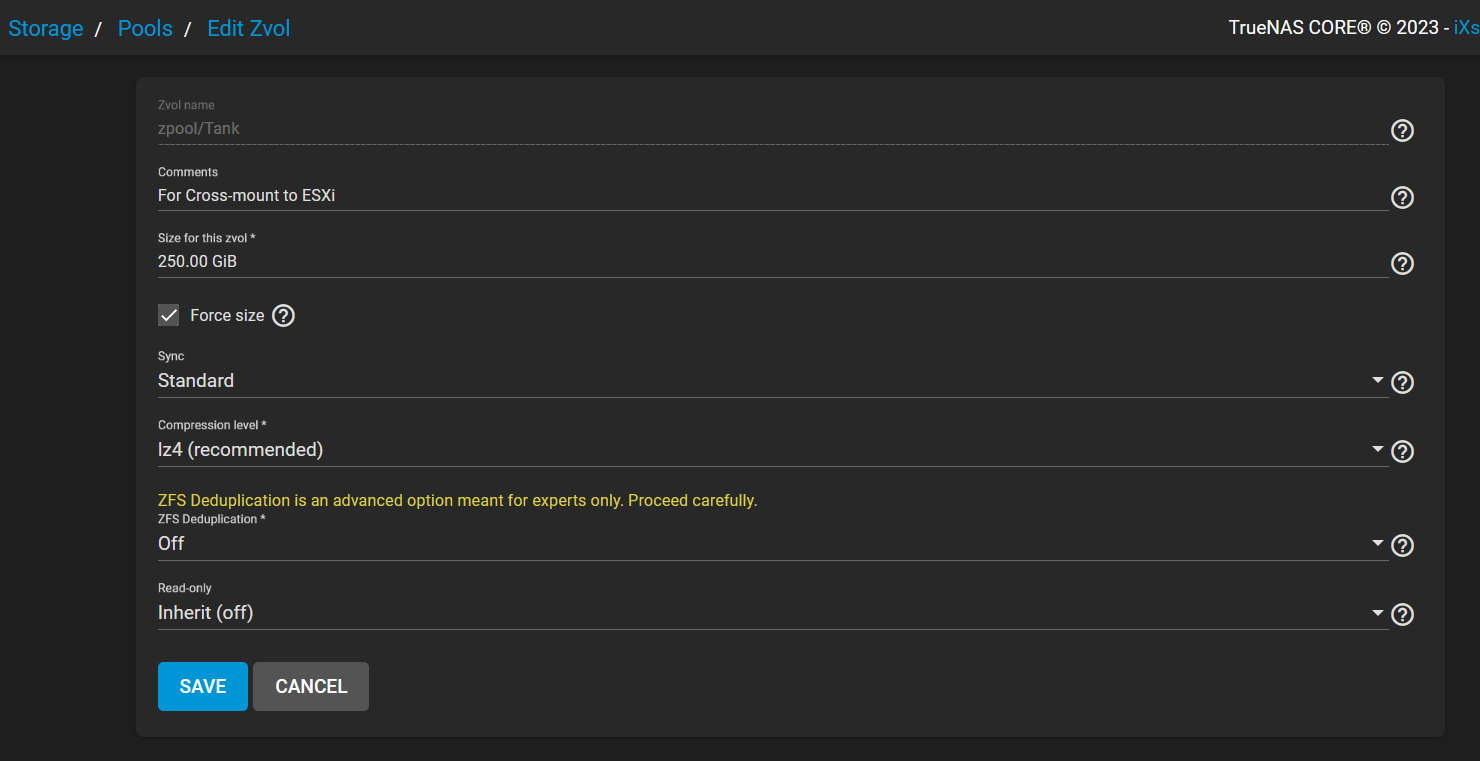View help for Force size option

(284, 316)
